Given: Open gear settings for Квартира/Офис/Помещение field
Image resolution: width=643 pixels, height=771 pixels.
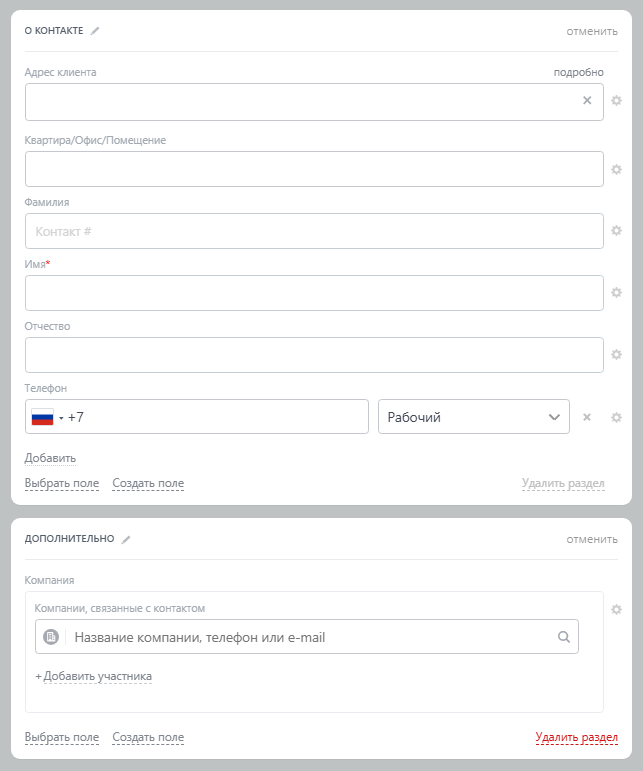Looking at the screenshot, I should pyautogui.click(x=617, y=169).
